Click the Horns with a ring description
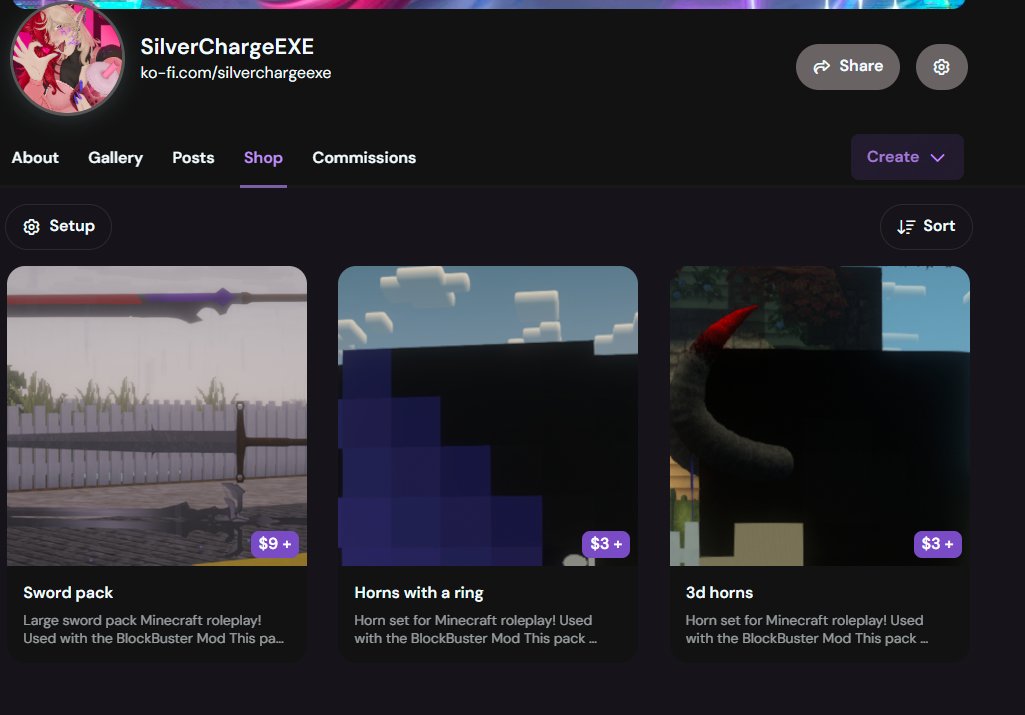 point(476,629)
